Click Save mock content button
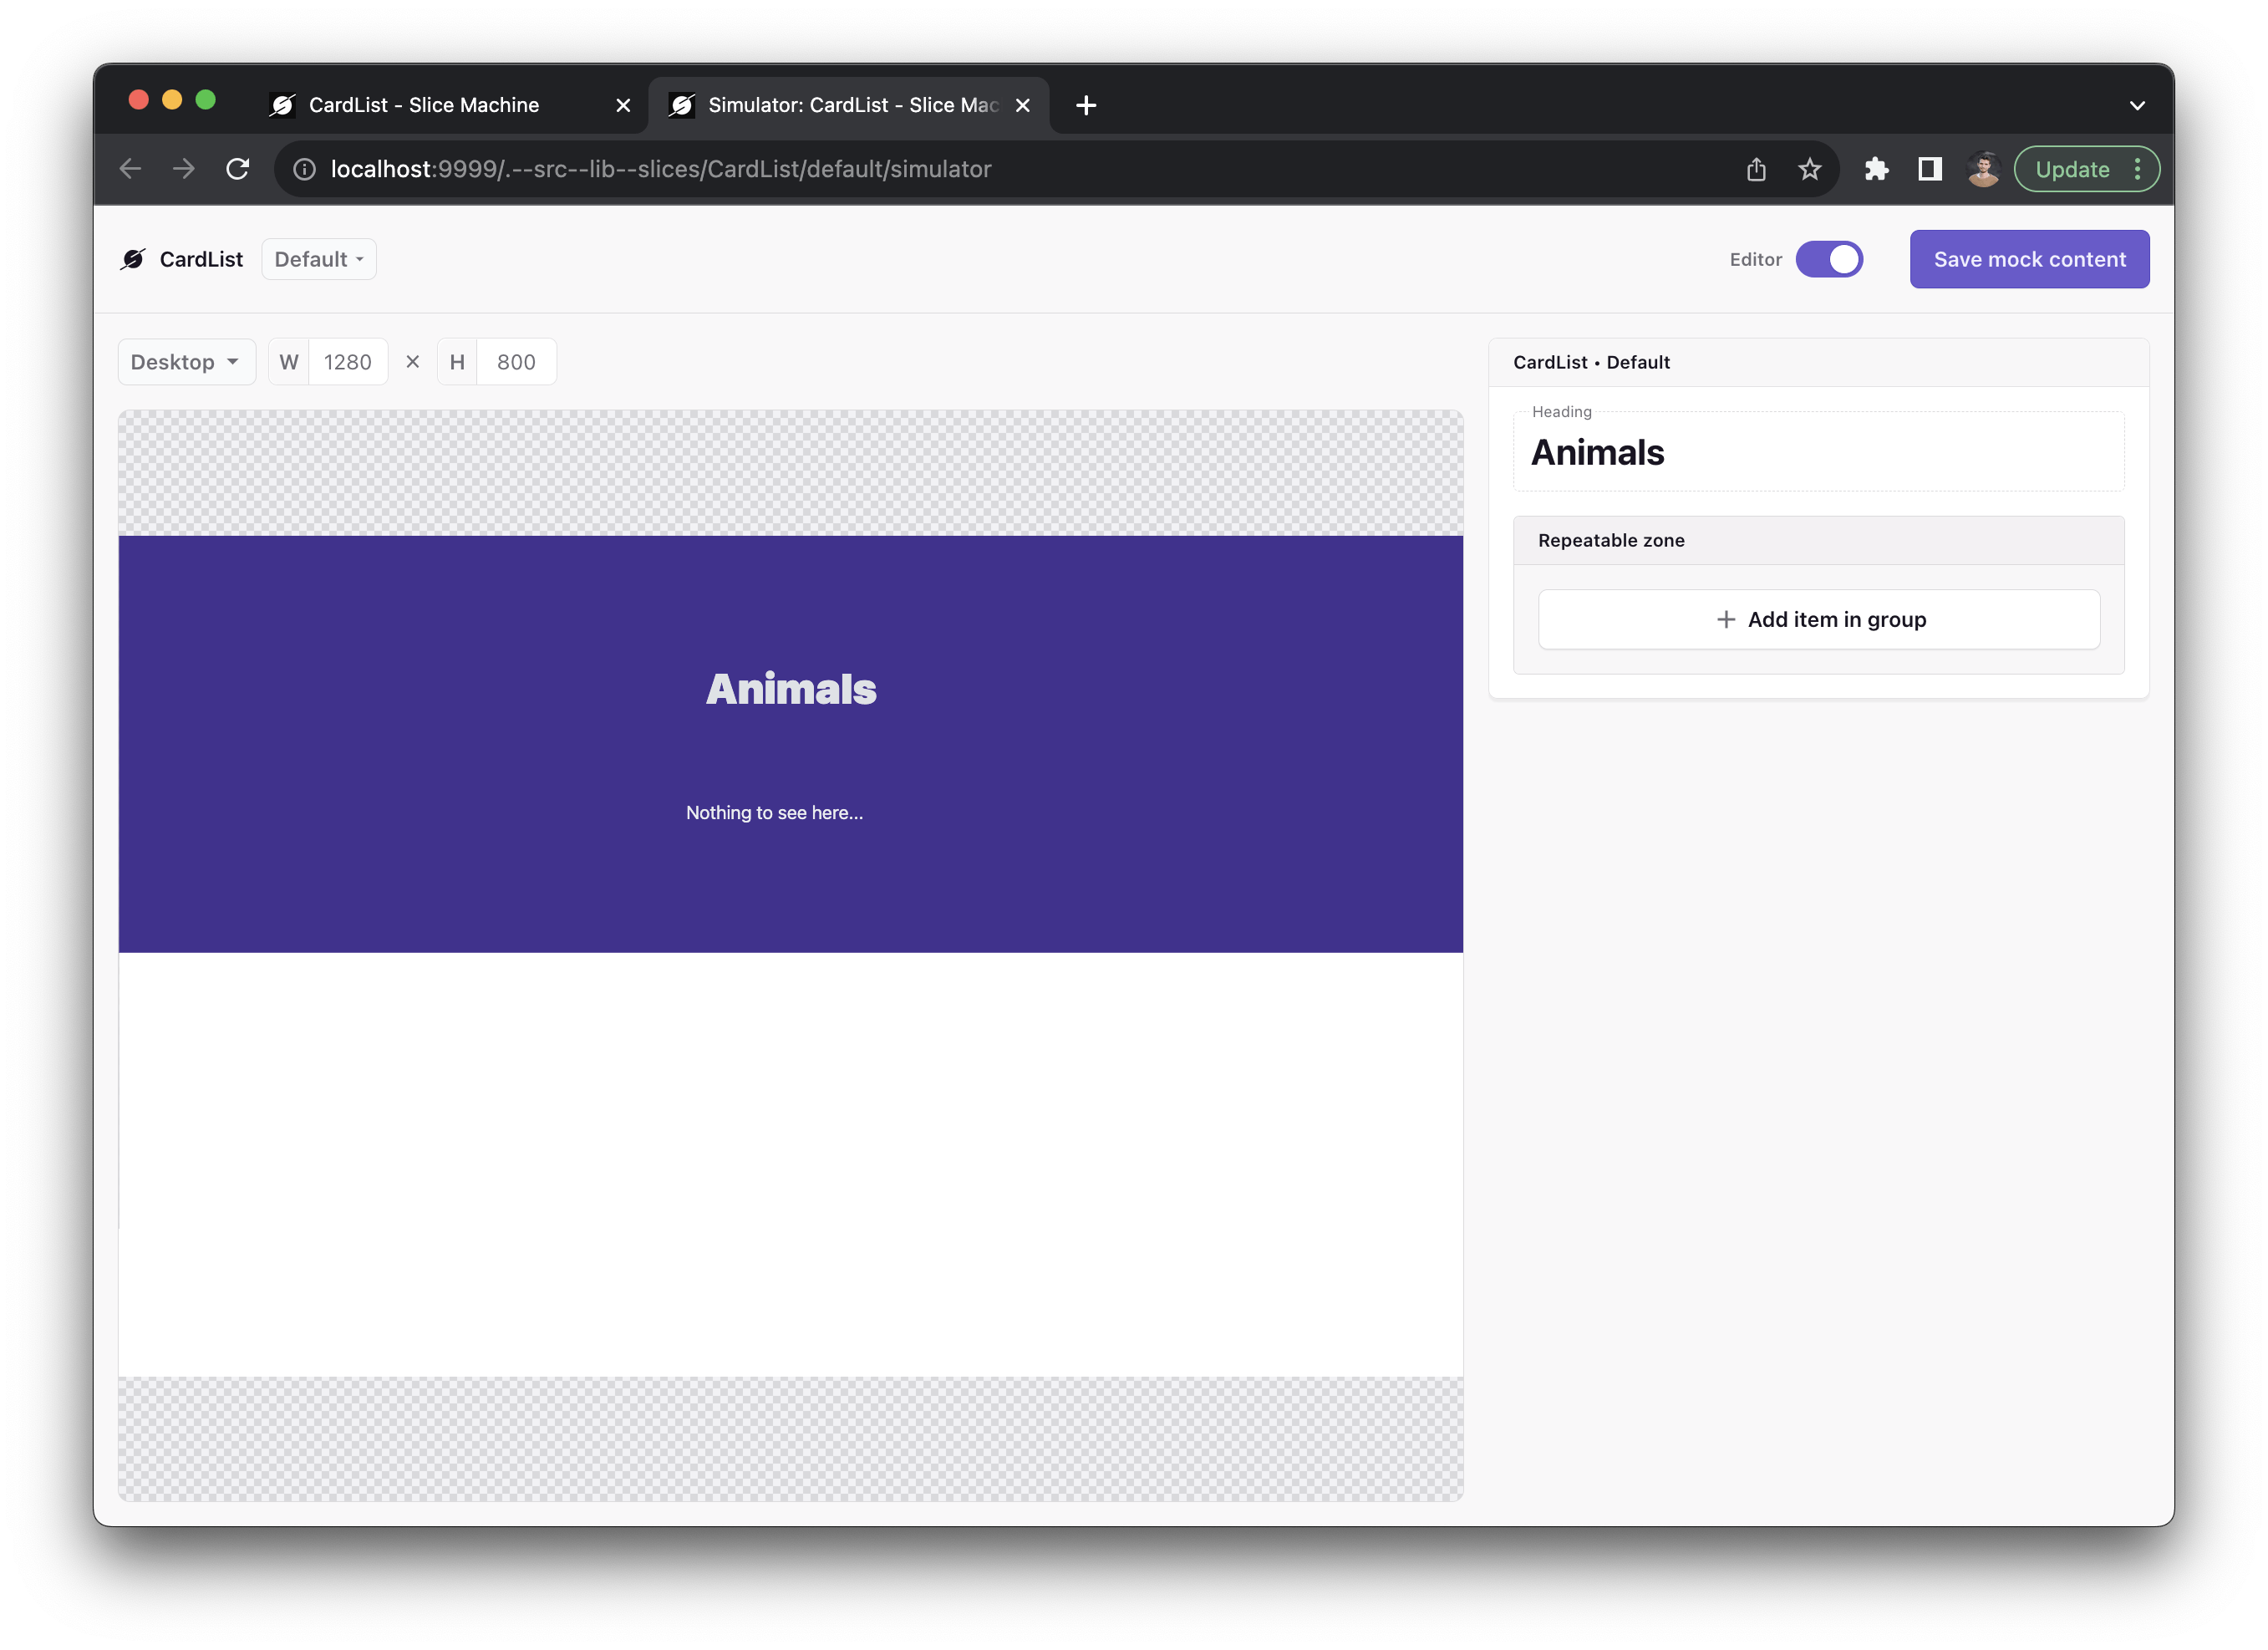 [x=2029, y=259]
